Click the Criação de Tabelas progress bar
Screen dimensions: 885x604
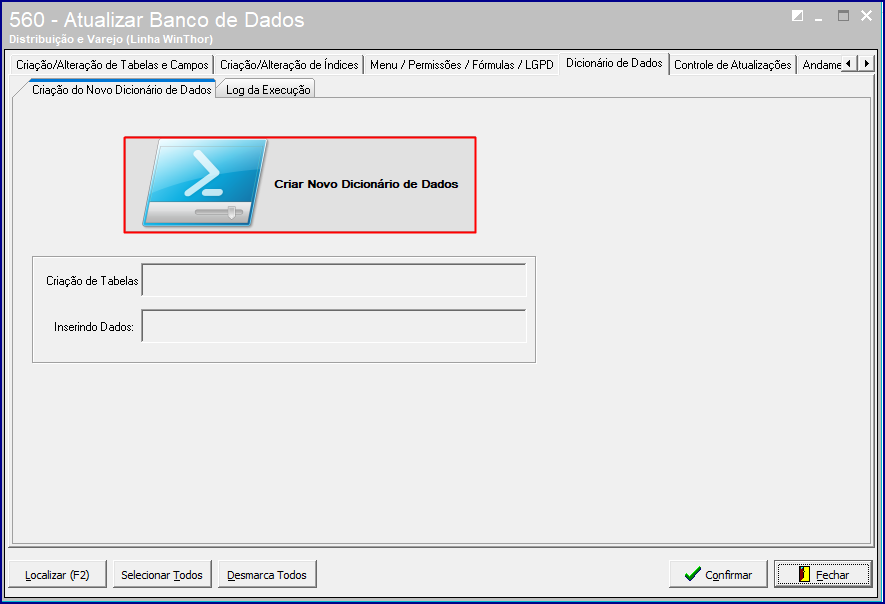[334, 280]
